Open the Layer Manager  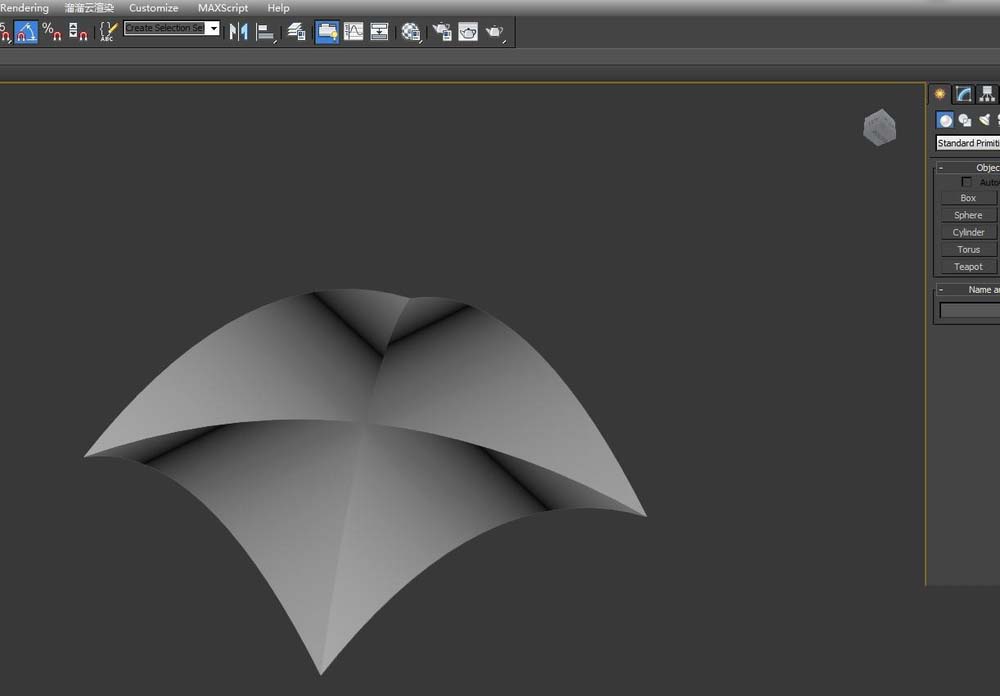tap(297, 31)
